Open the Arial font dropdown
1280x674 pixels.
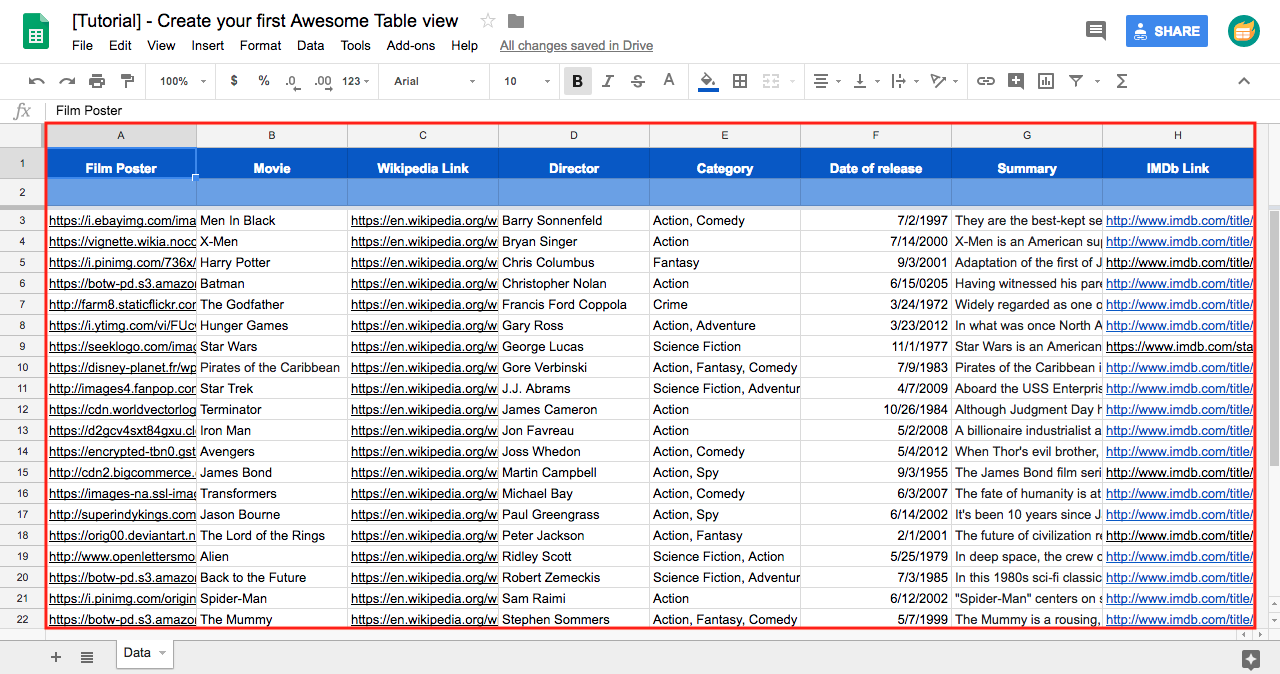click(434, 81)
